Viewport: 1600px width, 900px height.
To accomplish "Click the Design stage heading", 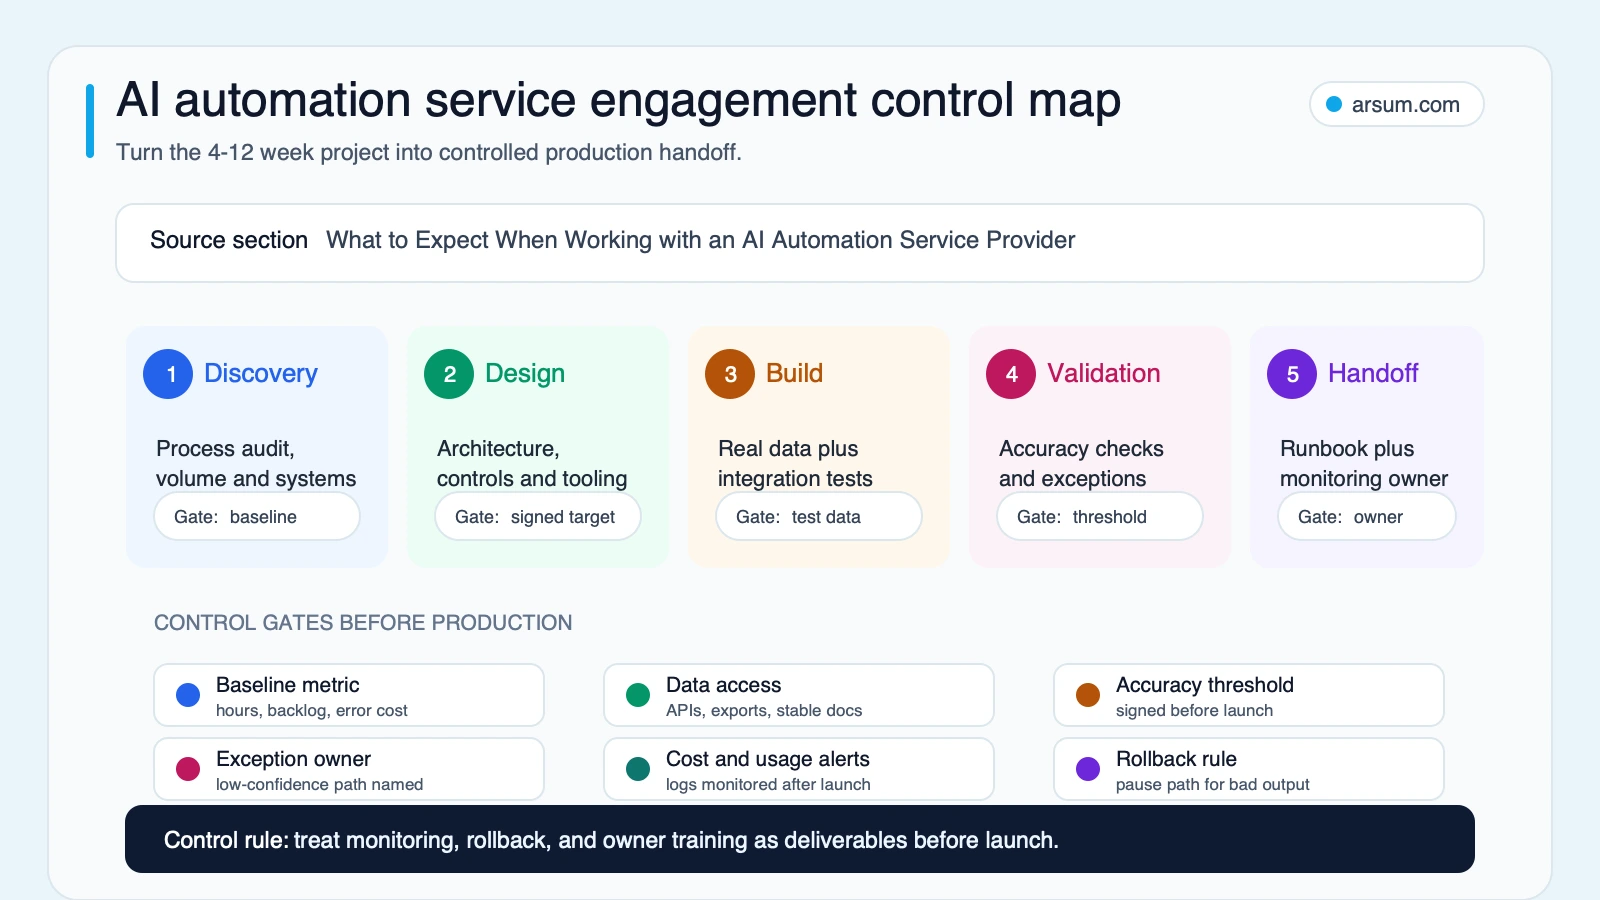I will tap(525, 373).
